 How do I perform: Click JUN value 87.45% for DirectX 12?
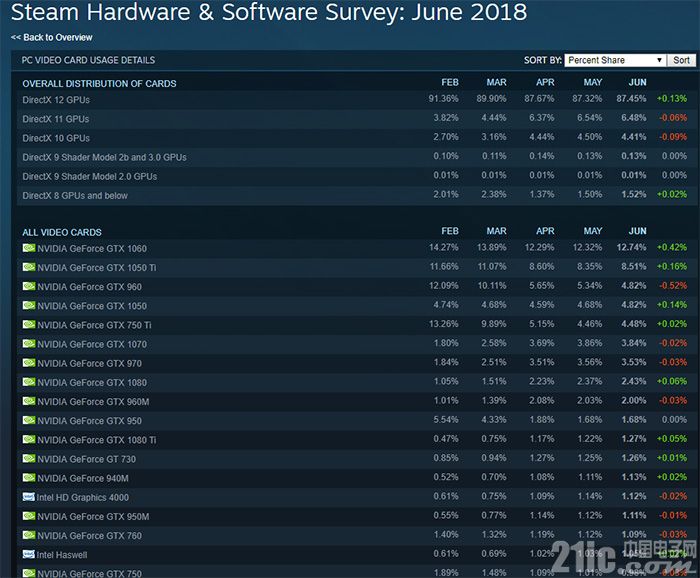[631, 99]
